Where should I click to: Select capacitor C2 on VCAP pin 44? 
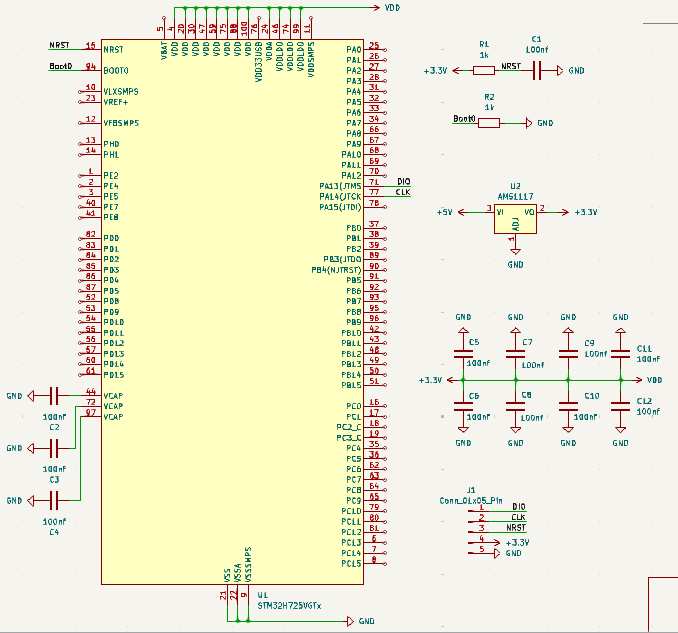click(x=54, y=396)
